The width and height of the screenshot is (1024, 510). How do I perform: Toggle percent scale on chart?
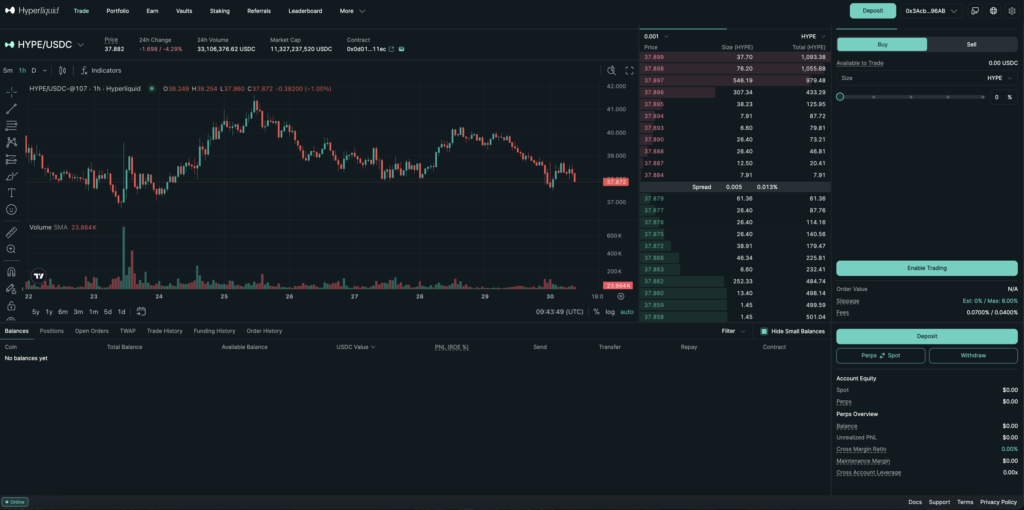(596, 312)
